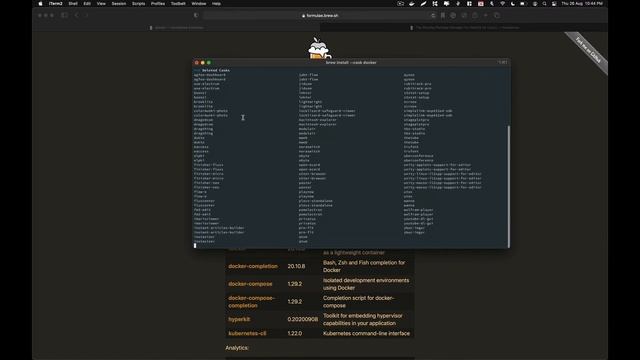Open the Profiles menu

pyautogui.click(x=158, y=4)
